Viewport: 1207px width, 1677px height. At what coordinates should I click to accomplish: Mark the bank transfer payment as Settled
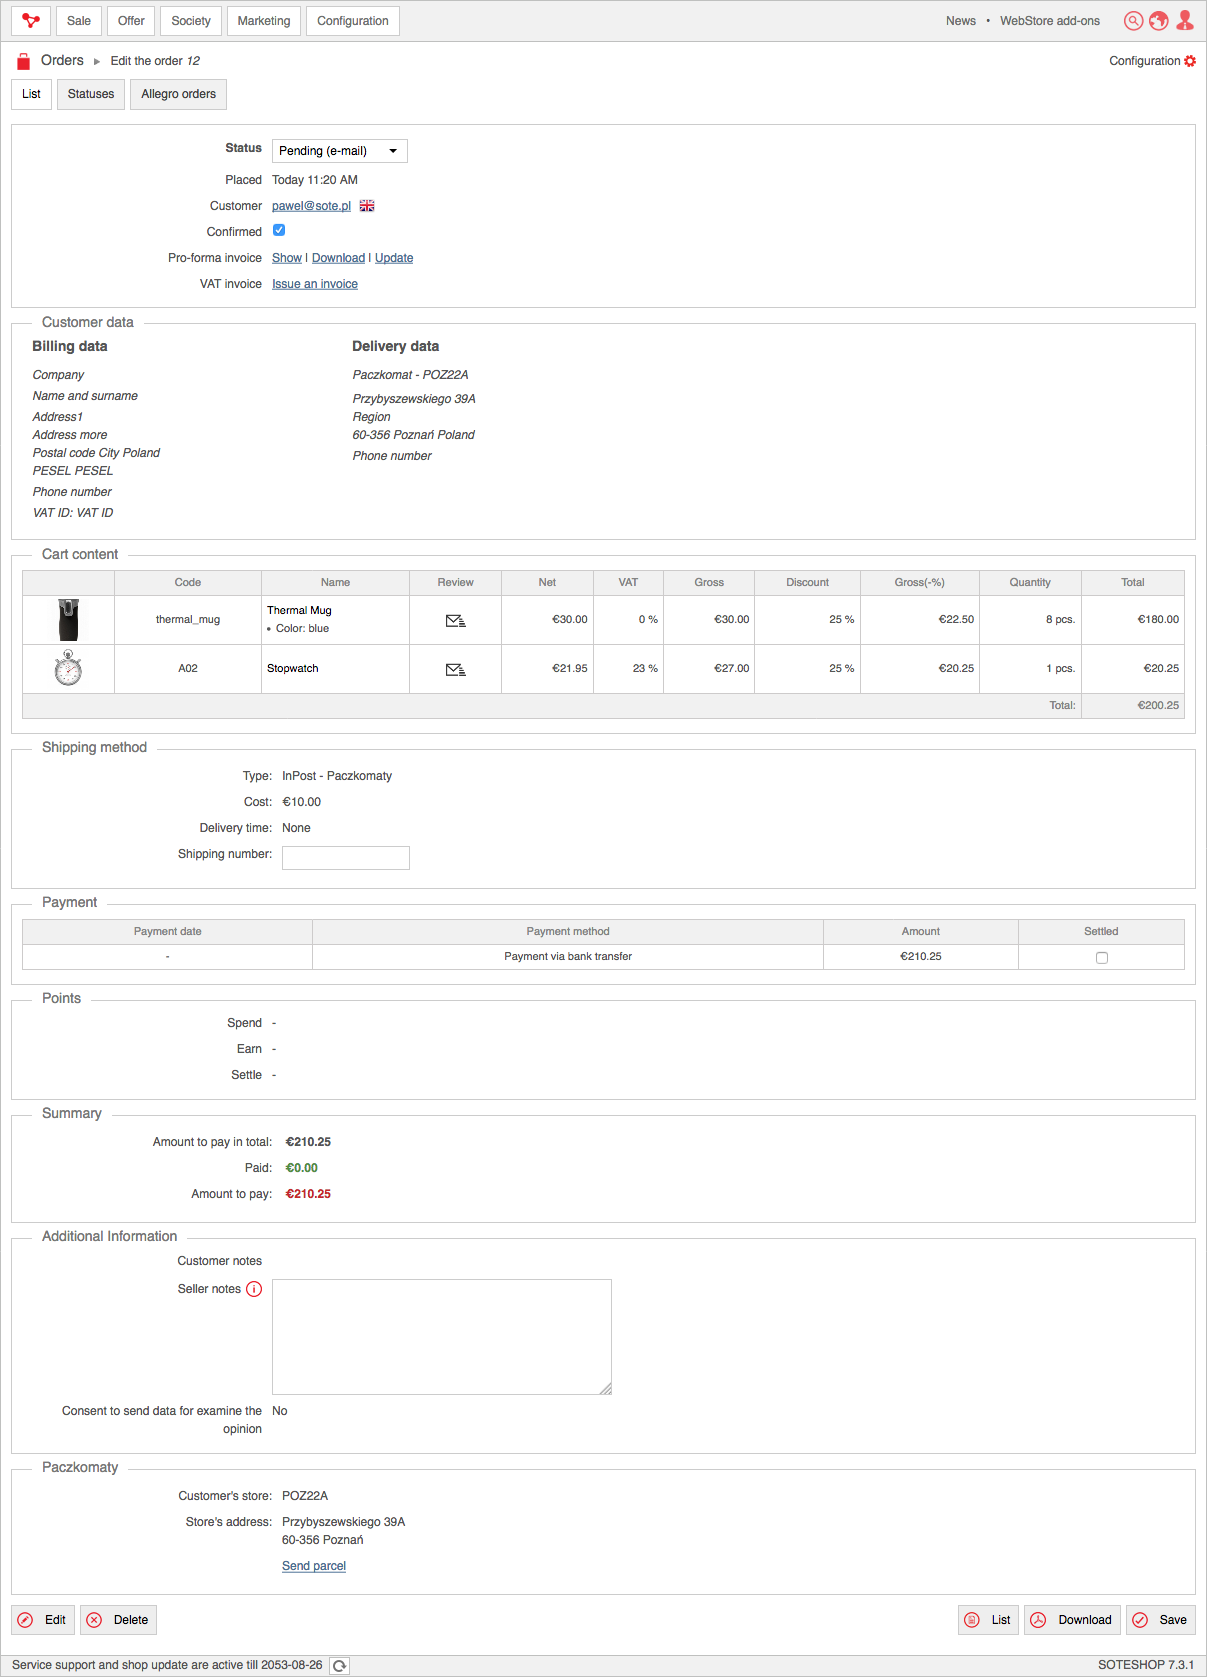coord(1102,958)
